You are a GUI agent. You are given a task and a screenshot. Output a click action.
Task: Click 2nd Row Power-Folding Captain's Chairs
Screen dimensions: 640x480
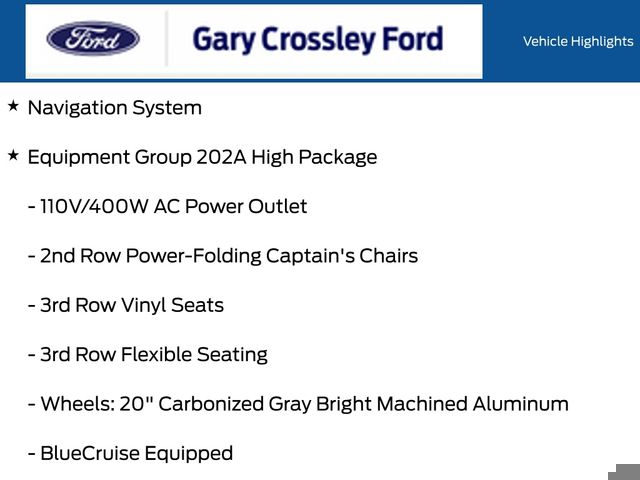pyautogui.click(x=229, y=256)
